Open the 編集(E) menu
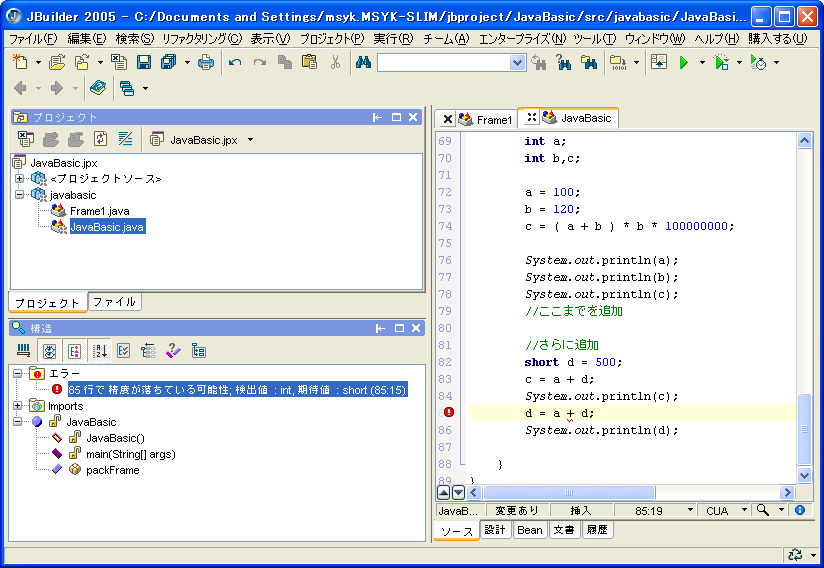824x568 pixels. [86, 39]
